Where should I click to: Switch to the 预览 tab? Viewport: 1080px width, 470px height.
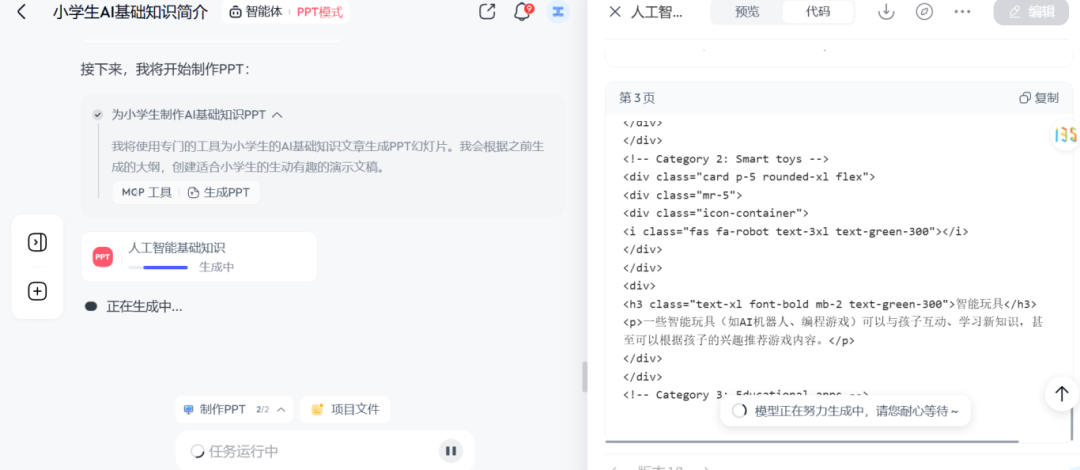tap(747, 12)
